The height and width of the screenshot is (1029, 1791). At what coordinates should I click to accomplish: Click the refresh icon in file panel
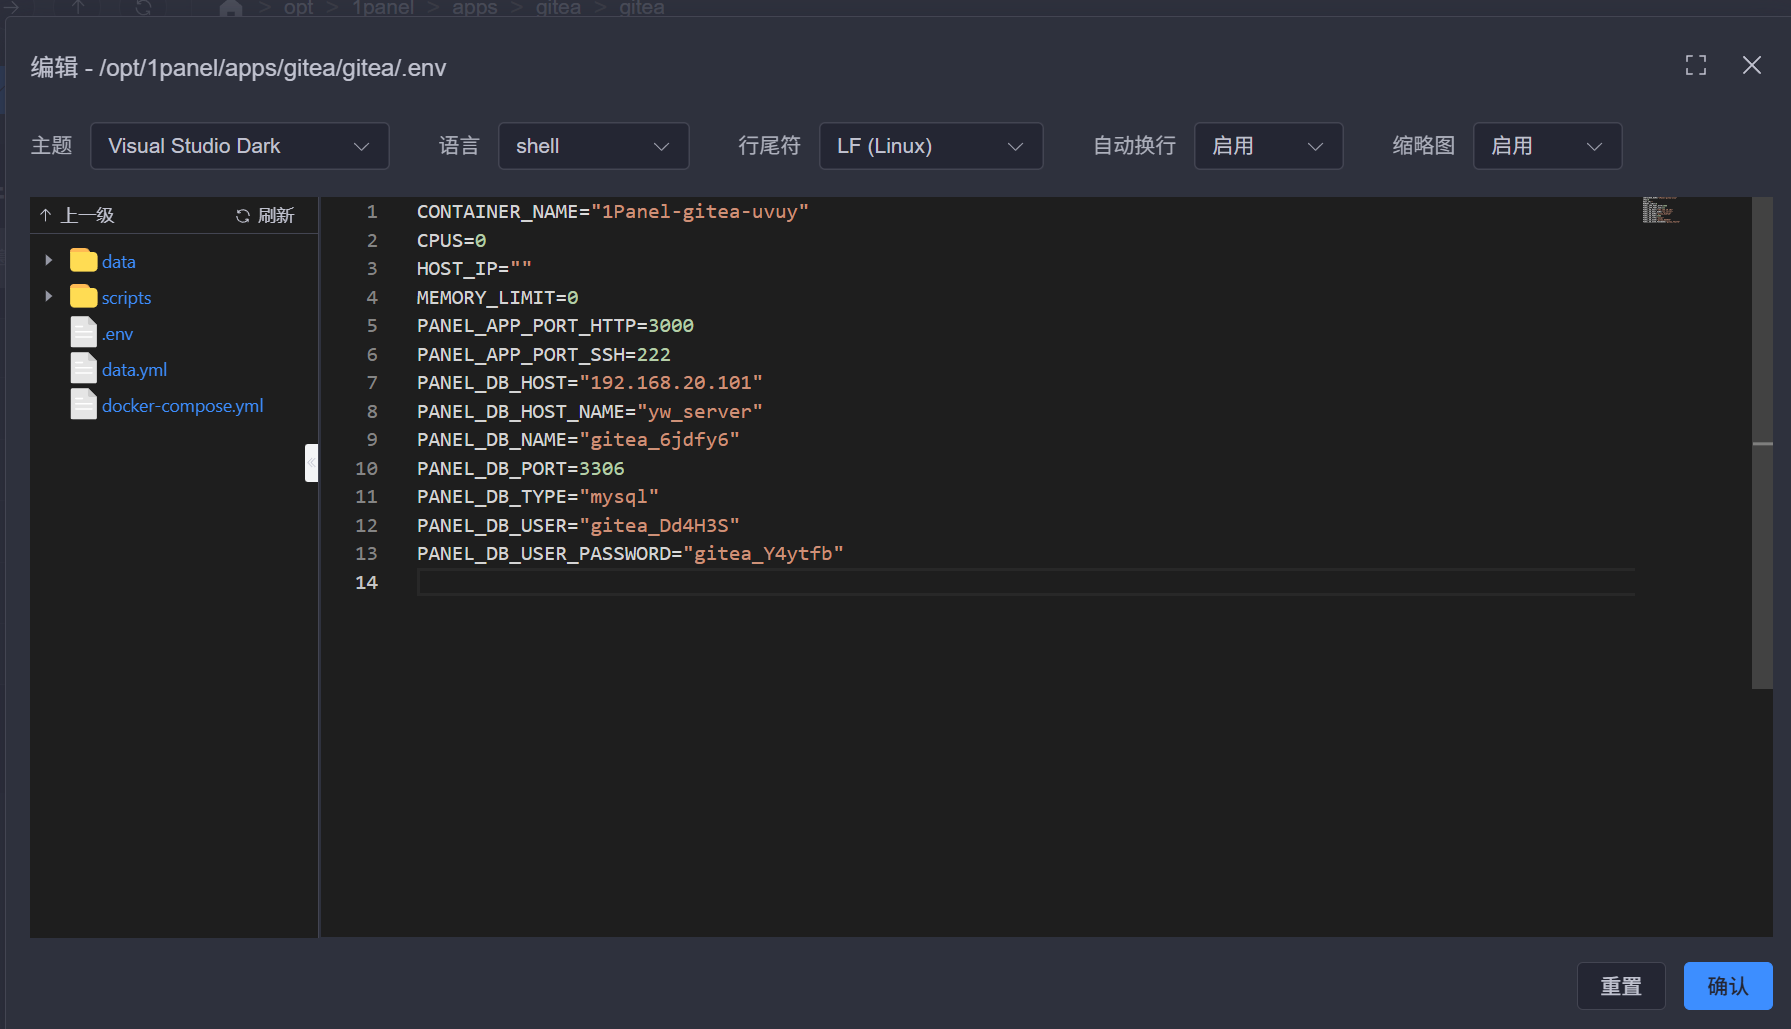point(243,216)
